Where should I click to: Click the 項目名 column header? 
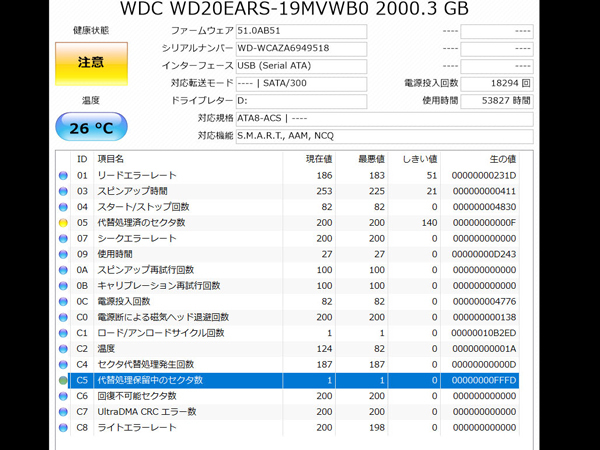[111, 159]
